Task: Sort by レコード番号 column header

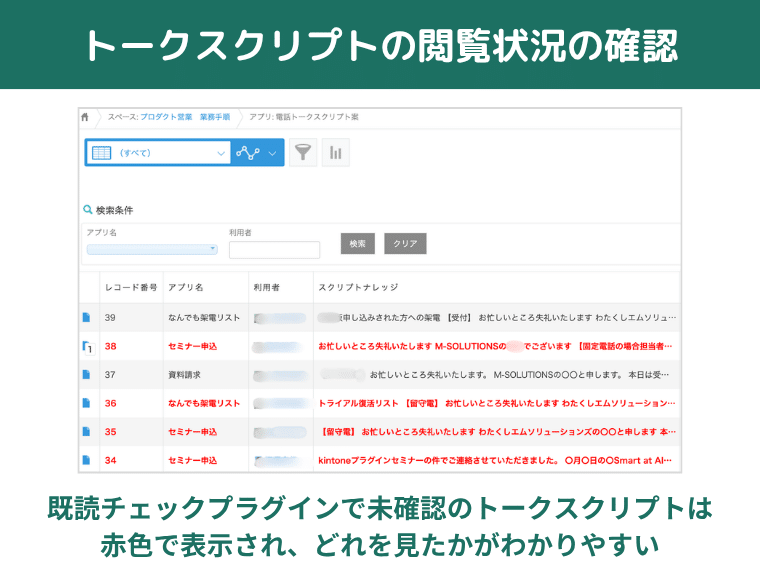Action: click(131, 287)
